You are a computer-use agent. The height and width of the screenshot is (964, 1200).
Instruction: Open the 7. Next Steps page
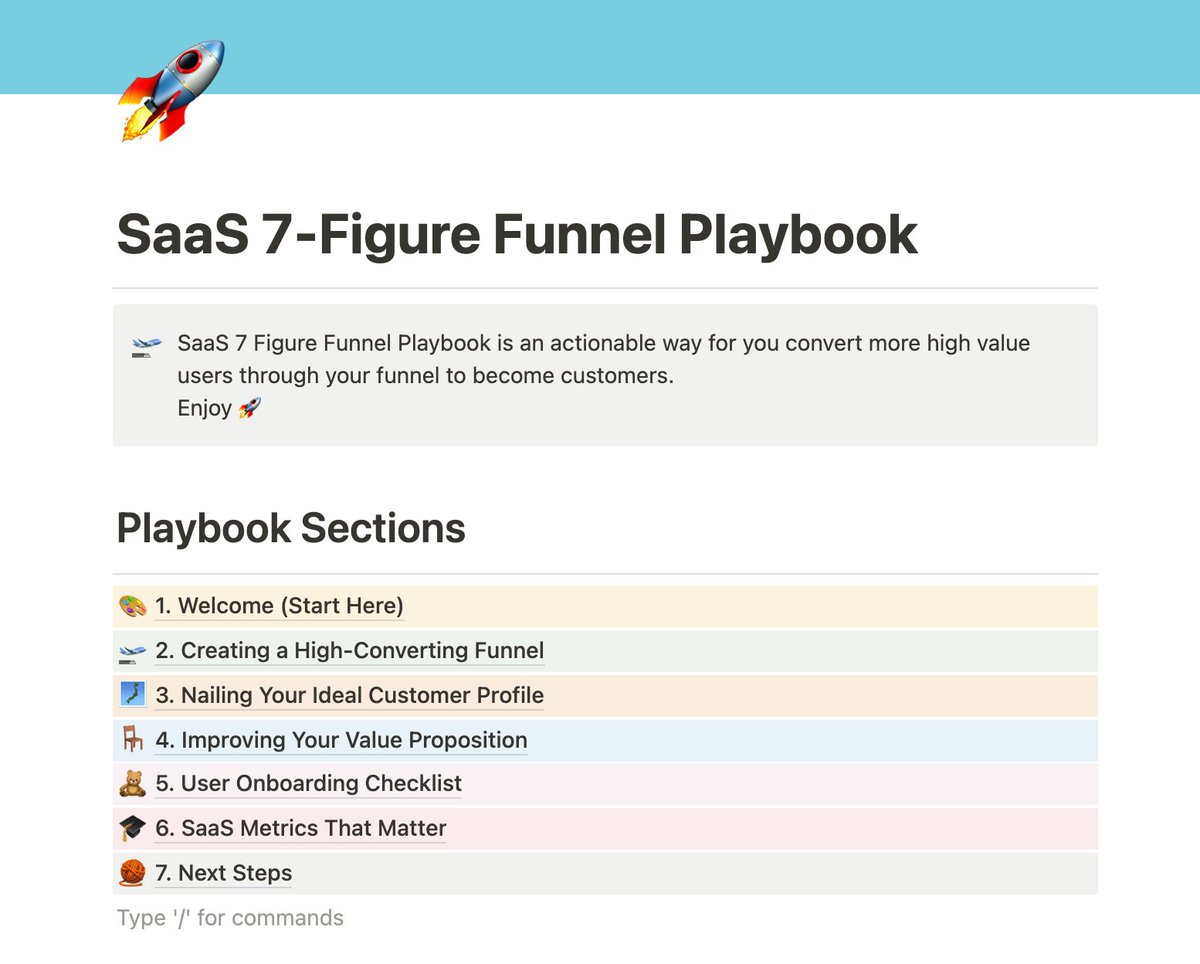click(223, 873)
